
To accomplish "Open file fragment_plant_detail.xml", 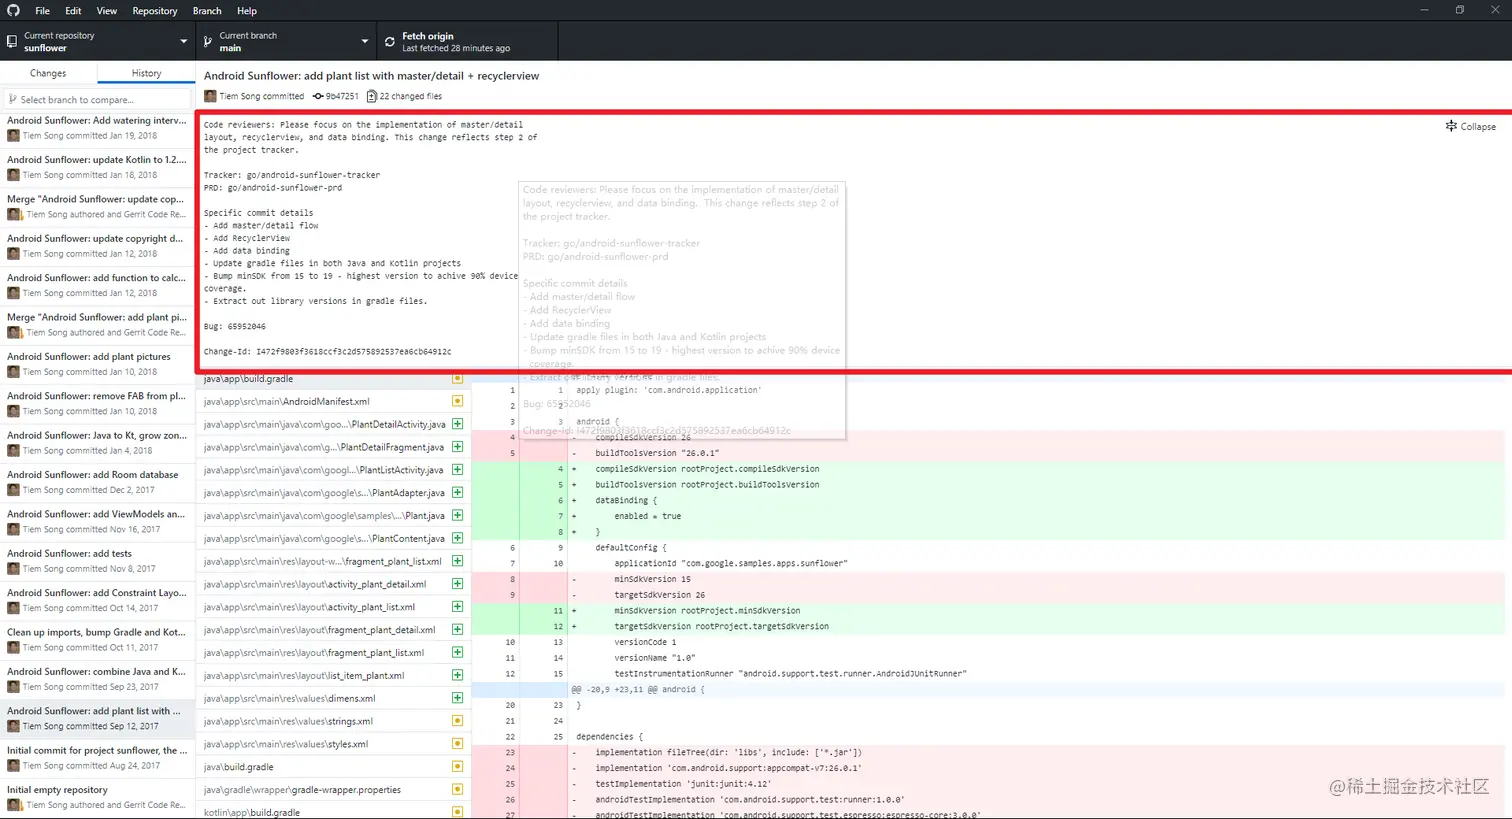I will coord(333,630).
